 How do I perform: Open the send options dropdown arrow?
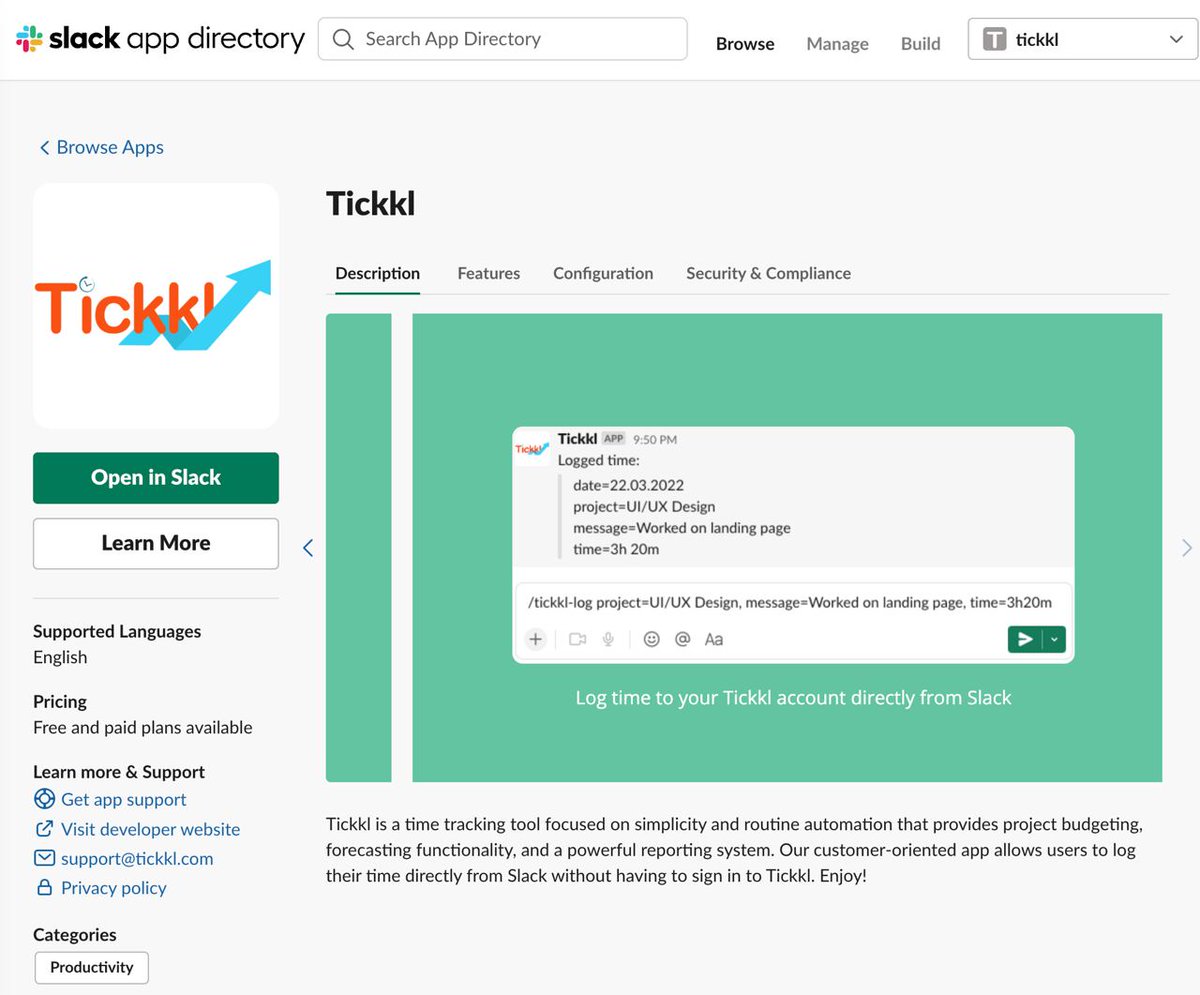pyautogui.click(x=1055, y=639)
